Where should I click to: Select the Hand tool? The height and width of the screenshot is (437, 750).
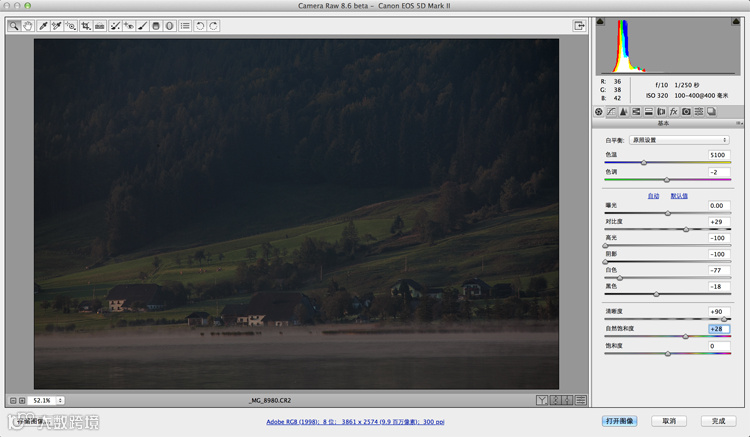28,26
